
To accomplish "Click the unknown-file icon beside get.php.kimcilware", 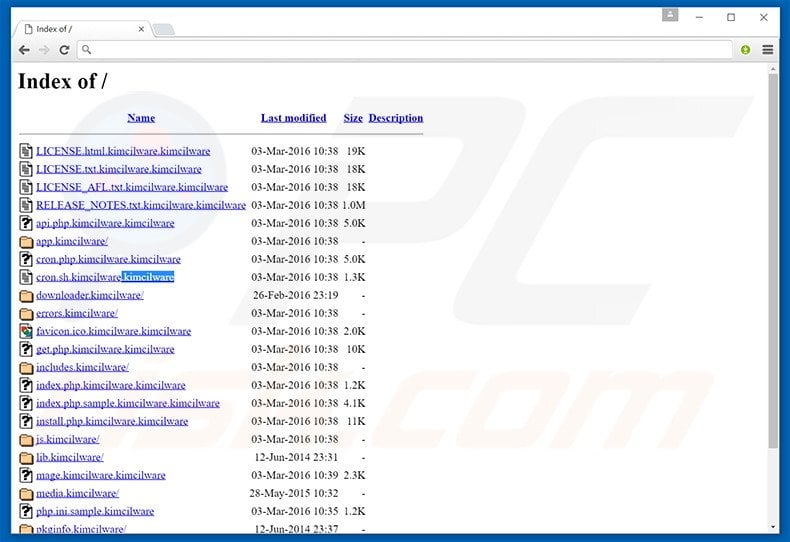I will pos(26,349).
